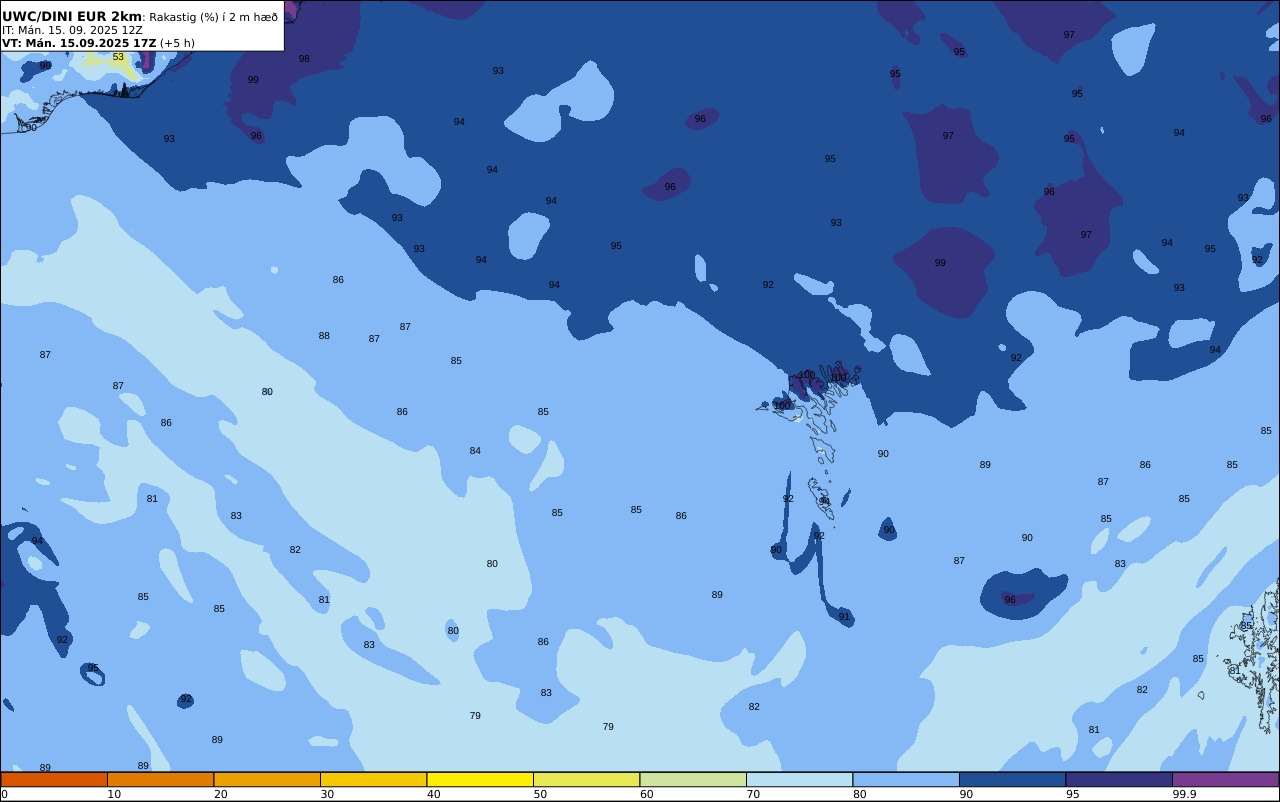Image resolution: width=1280 pixels, height=802 pixels.
Task: Select the 80–90 light blue legend swatch
Action: point(906,779)
